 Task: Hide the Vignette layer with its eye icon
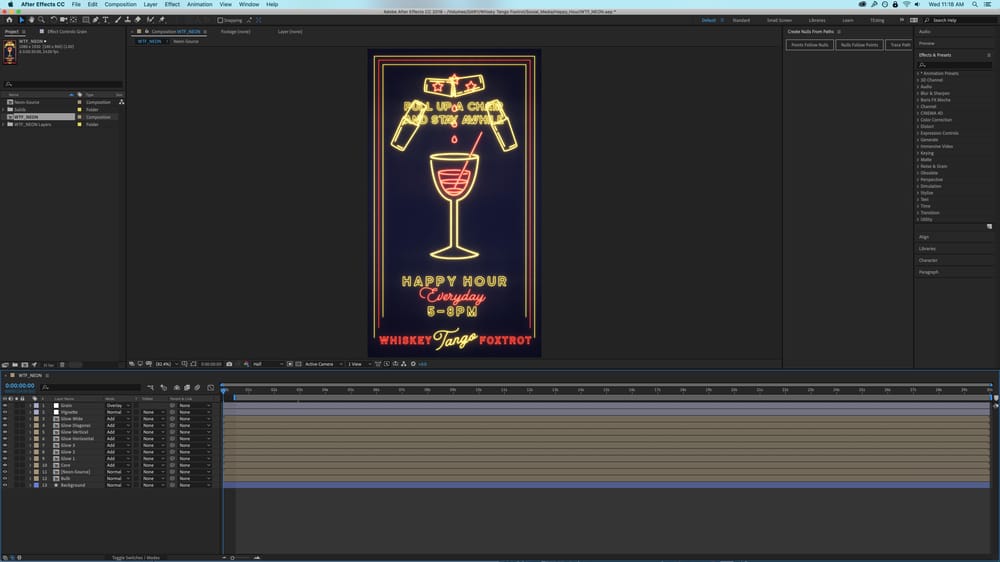tap(5, 412)
